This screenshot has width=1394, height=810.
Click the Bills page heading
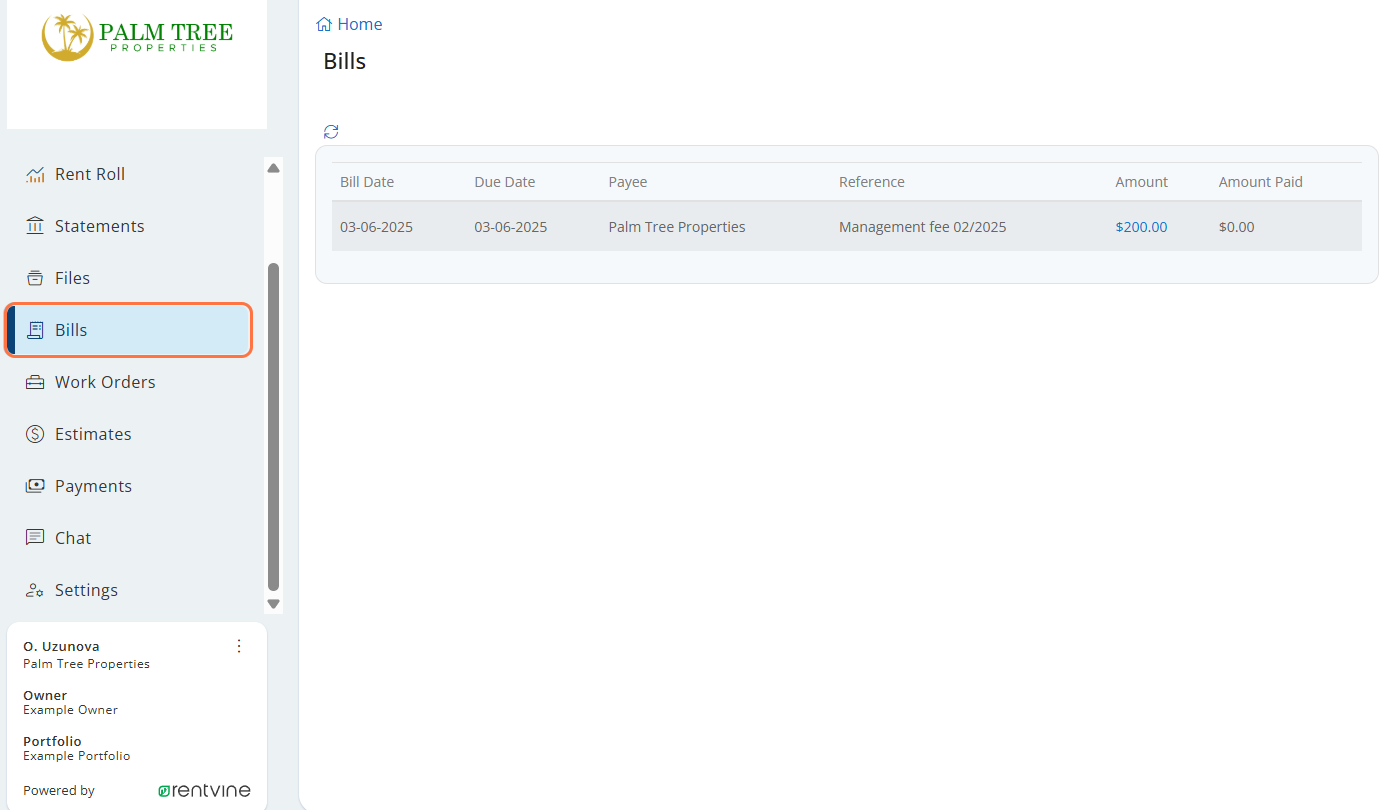tap(345, 61)
